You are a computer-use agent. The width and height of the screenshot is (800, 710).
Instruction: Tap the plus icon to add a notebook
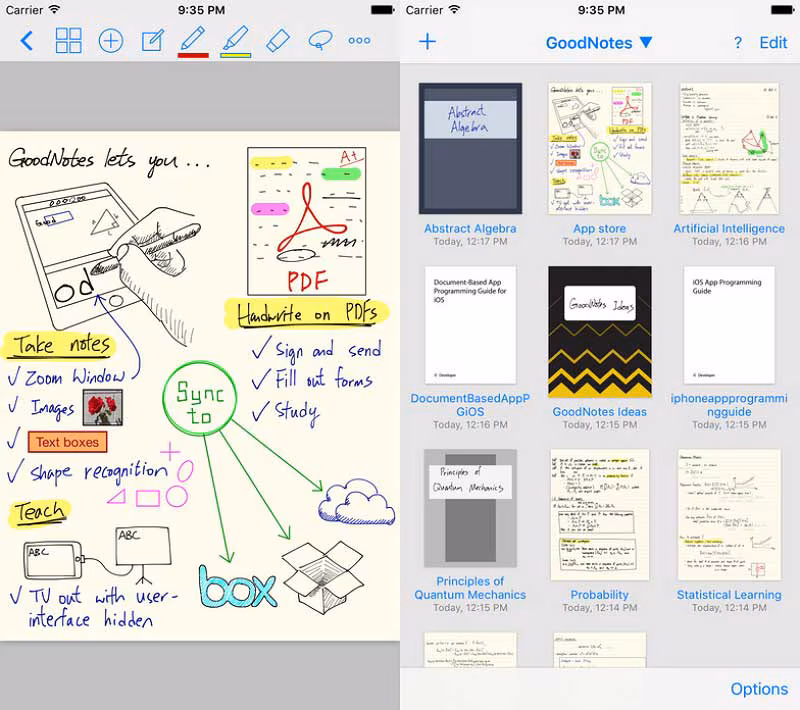[x=428, y=41]
